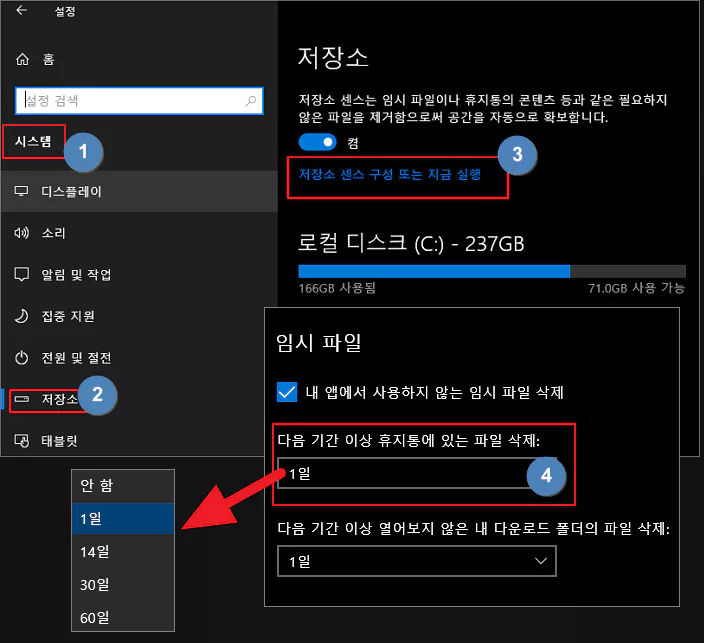
Task: Click the 태블릿 tablet icon
Action: point(22,440)
